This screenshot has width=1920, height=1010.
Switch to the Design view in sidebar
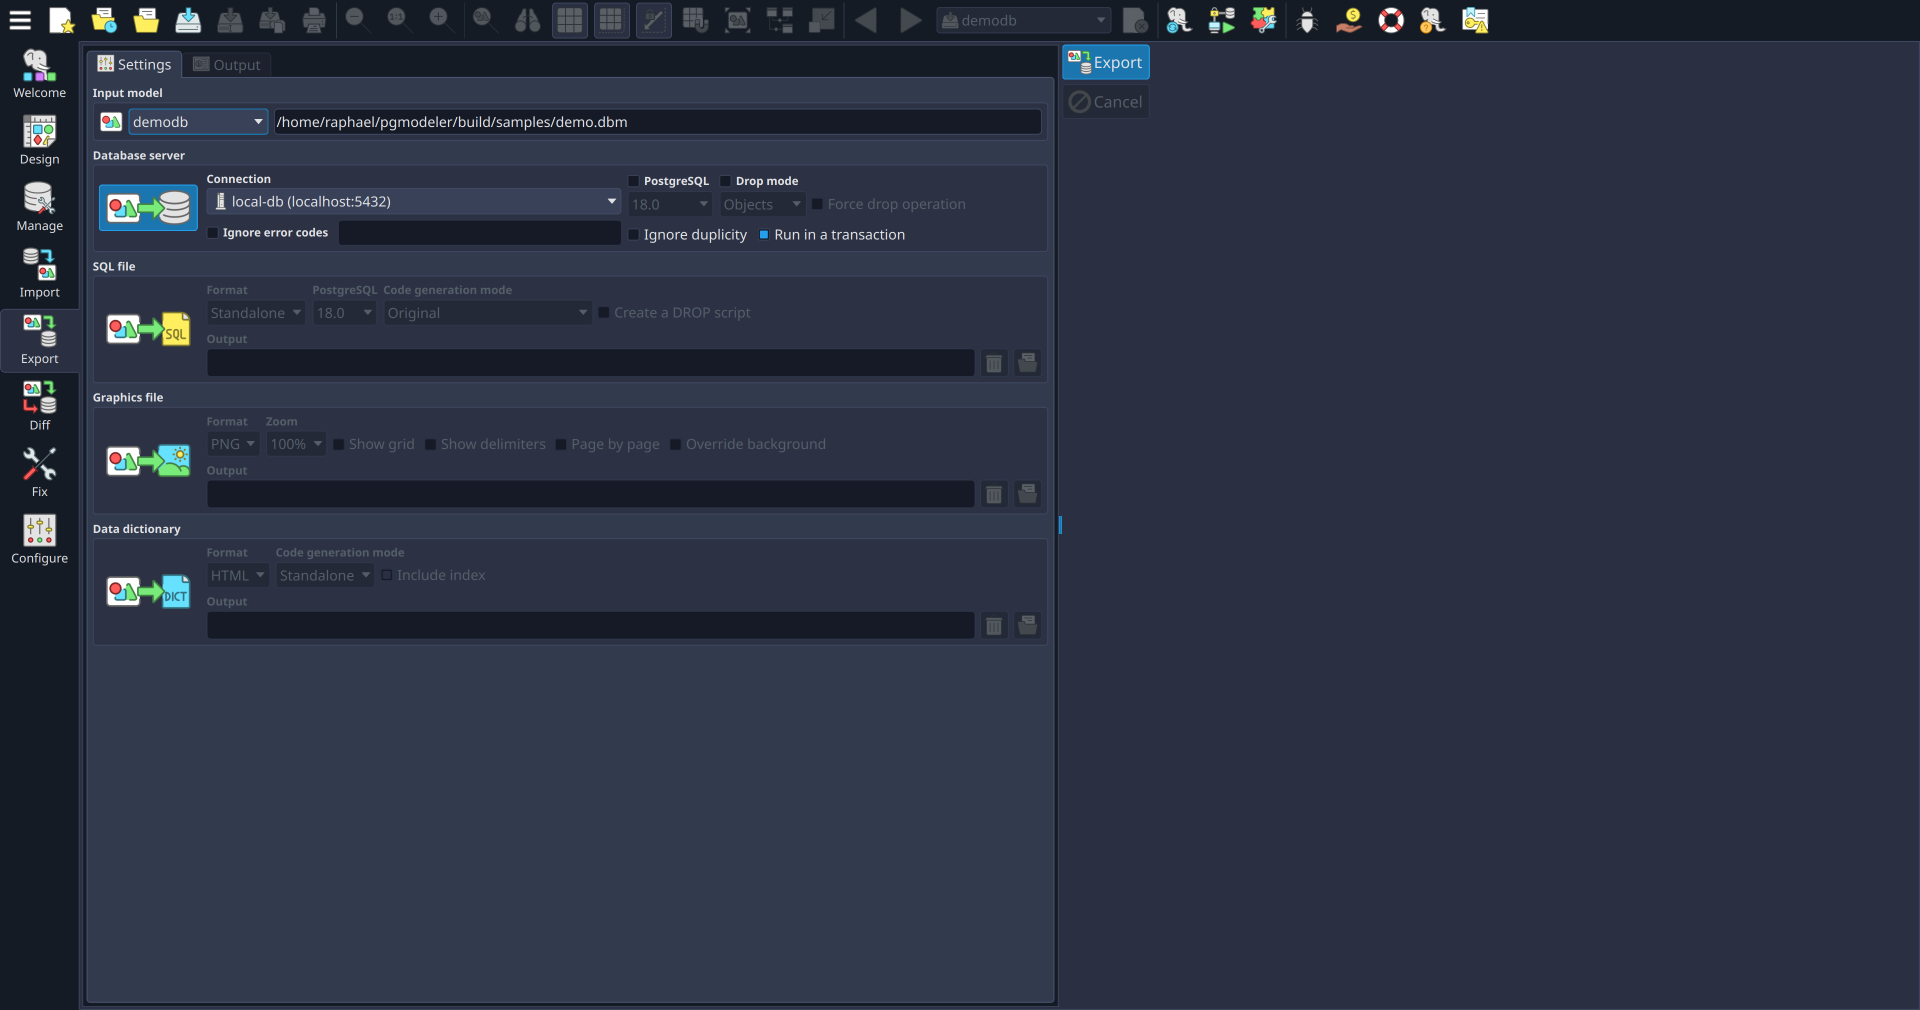(39, 140)
